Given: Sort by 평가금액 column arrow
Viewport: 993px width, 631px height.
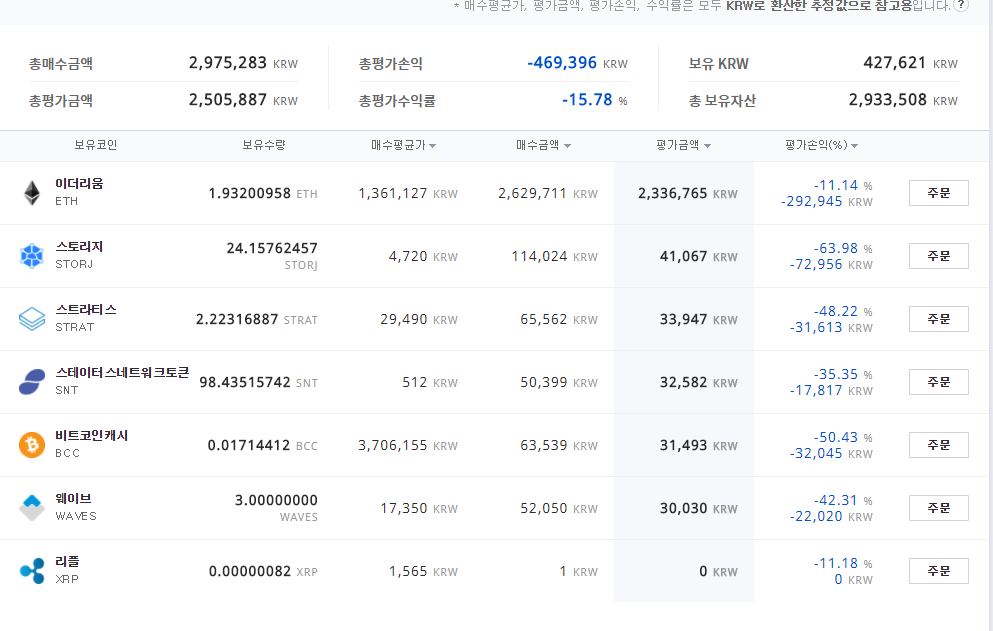Looking at the screenshot, I should (707, 146).
